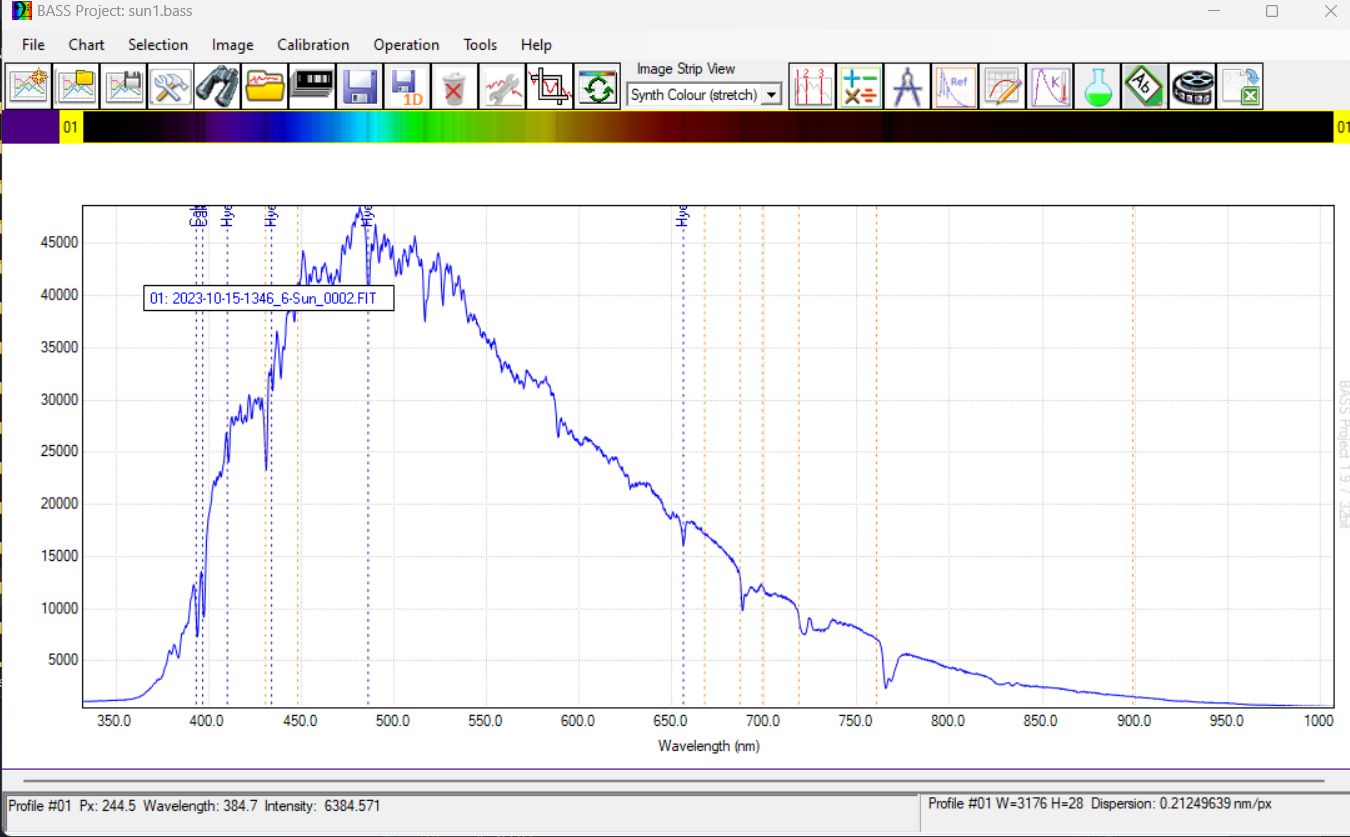
Task: Save as 1D using the floppy 1D icon
Action: click(406, 87)
